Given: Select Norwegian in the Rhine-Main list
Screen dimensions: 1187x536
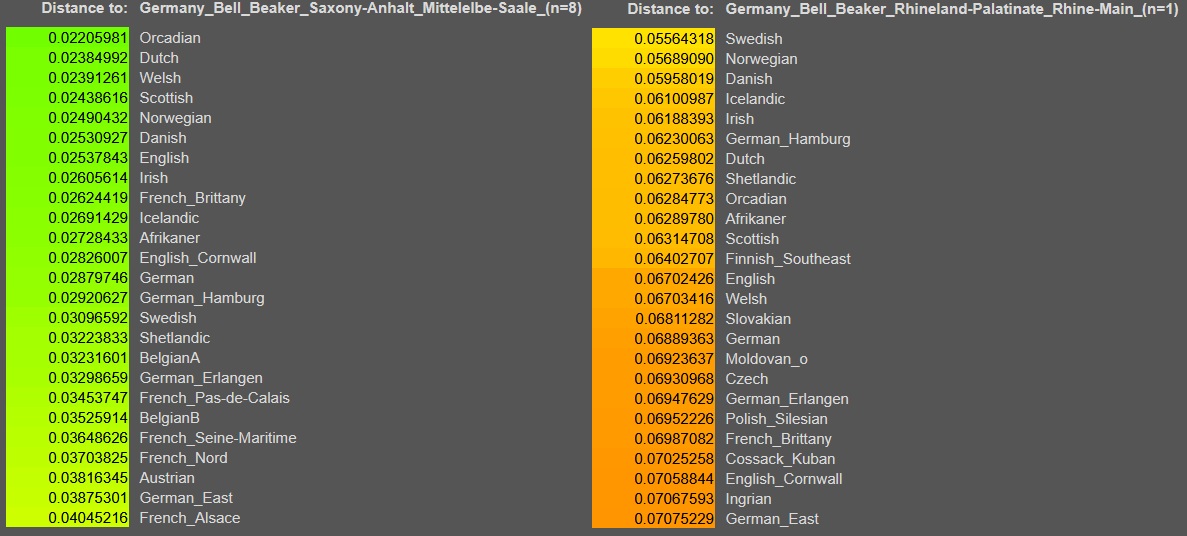Looking at the screenshot, I should [762, 59].
